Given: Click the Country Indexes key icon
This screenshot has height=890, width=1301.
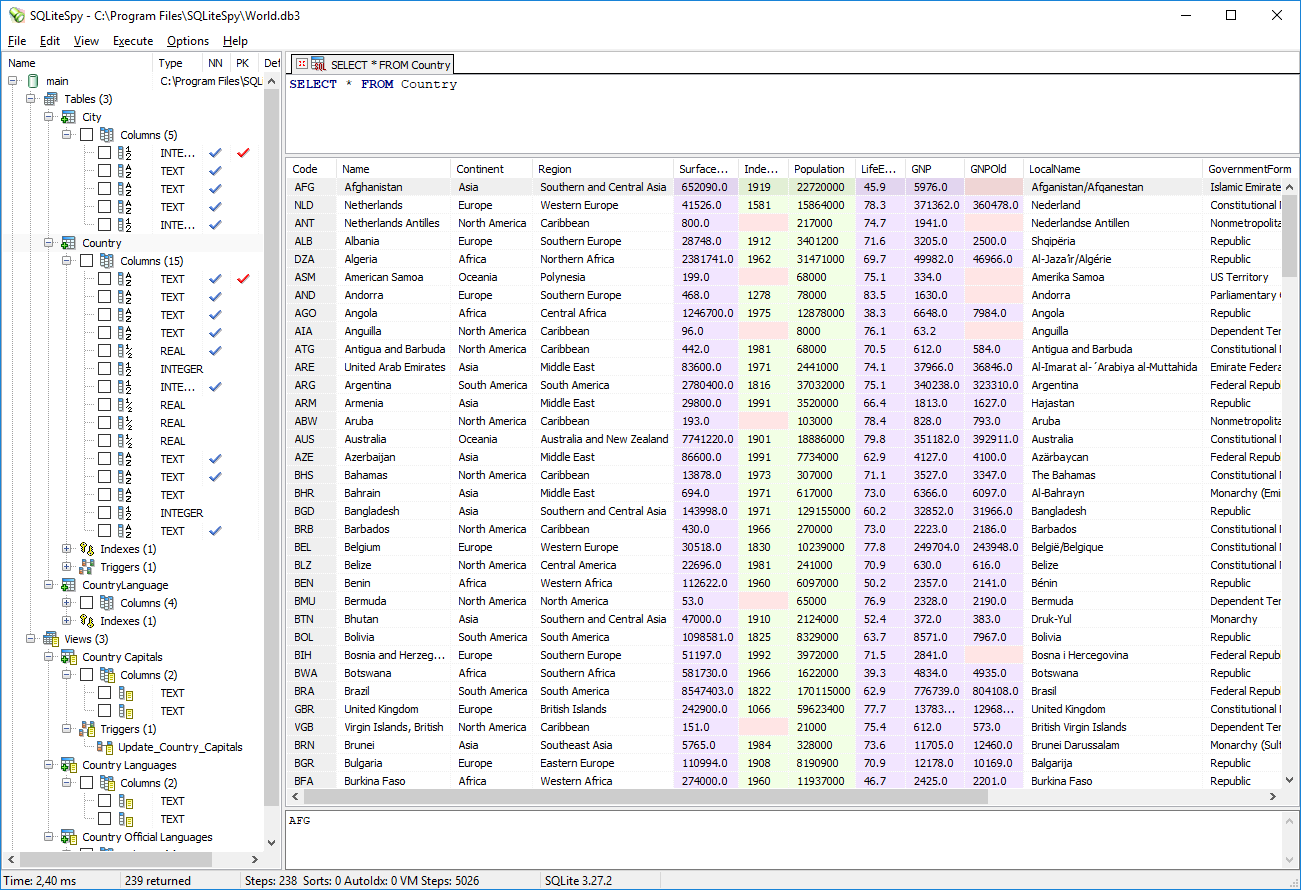Looking at the screenshot, I should click(x=87, y=549).
